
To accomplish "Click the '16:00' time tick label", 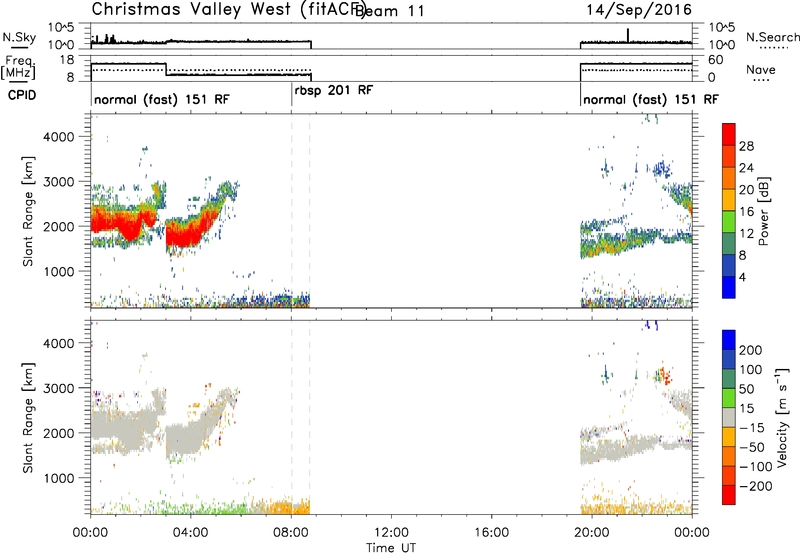I will pyautogui.click(x=491, y=533).
